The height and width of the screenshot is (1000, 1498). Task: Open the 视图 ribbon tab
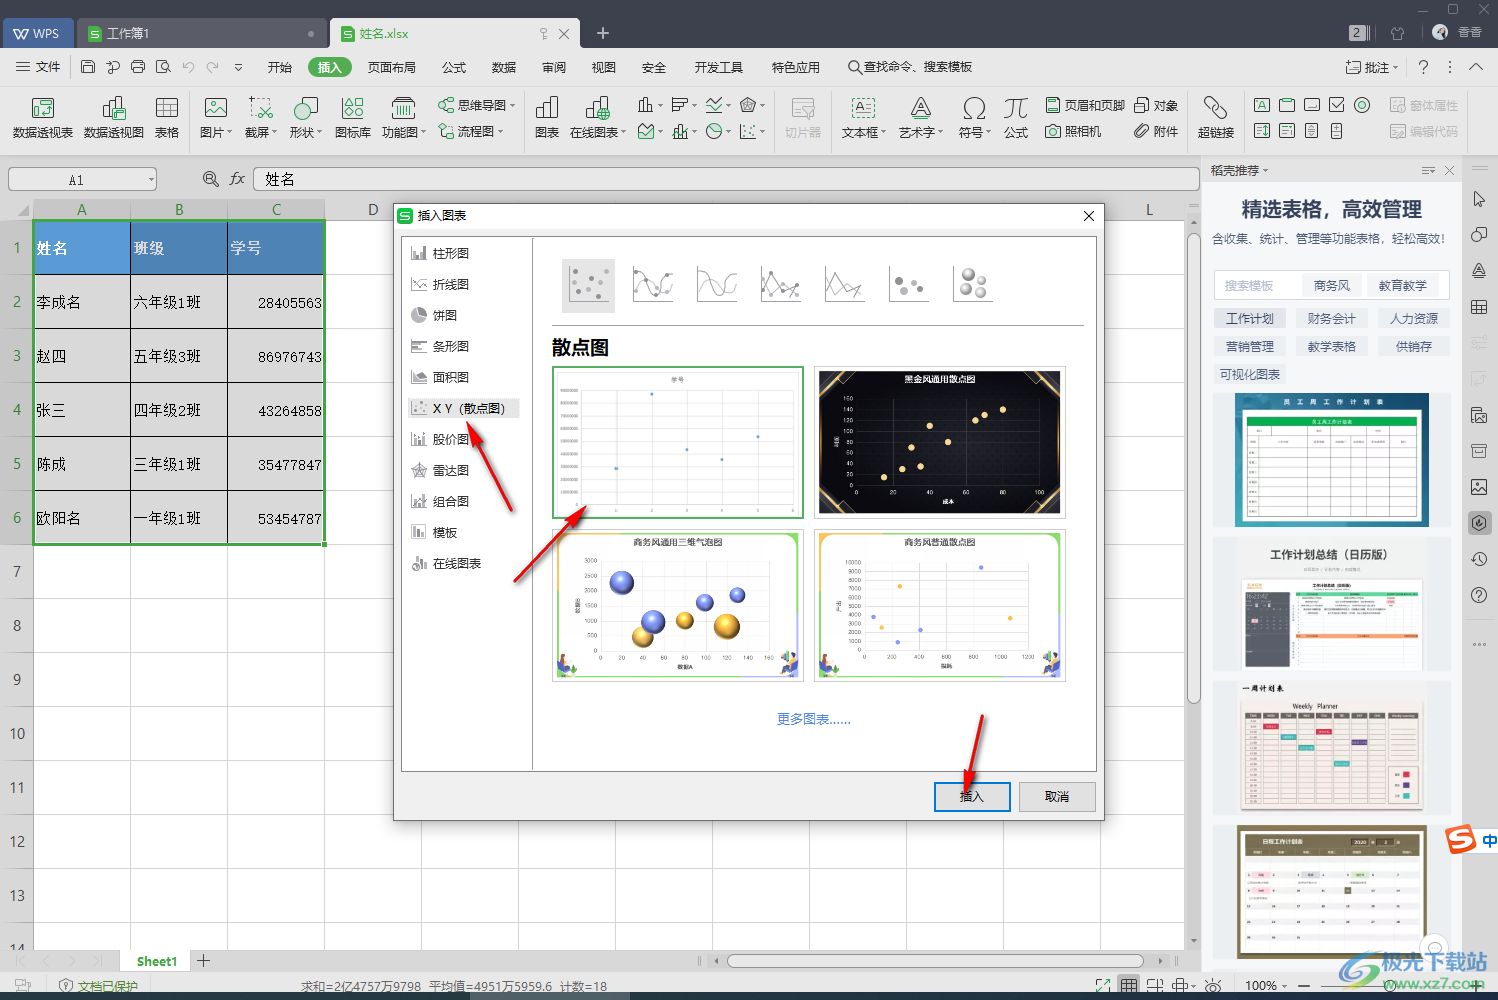point(604,67)
